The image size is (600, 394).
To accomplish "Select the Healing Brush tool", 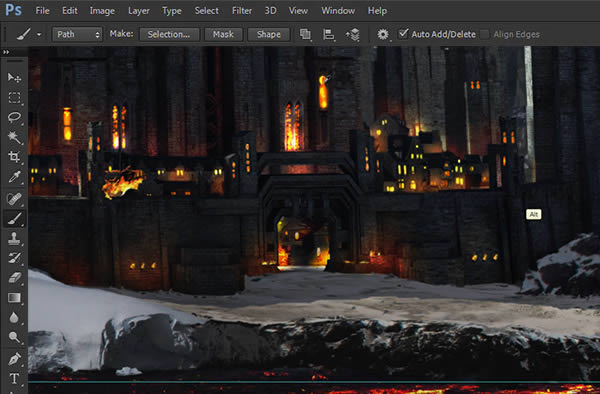I will click(x=14, y=199).
